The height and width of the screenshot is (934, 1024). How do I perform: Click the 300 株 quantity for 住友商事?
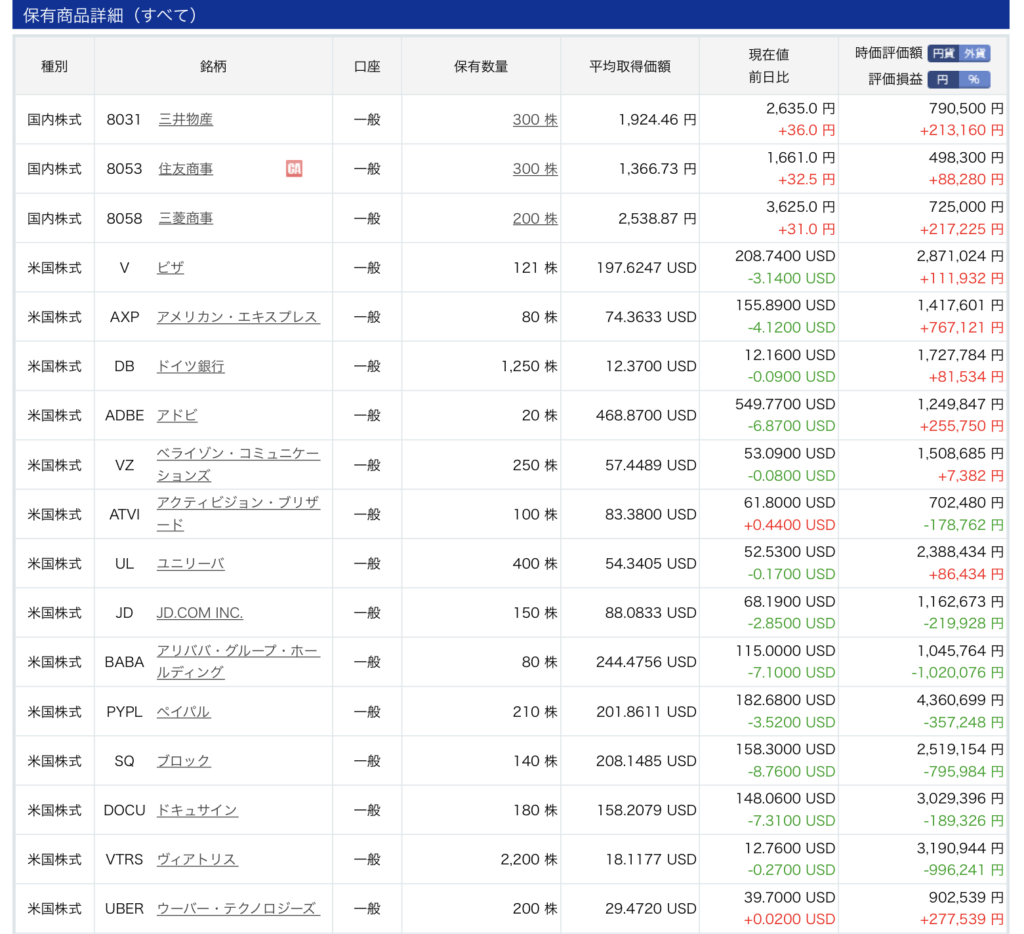pos(535,169)
